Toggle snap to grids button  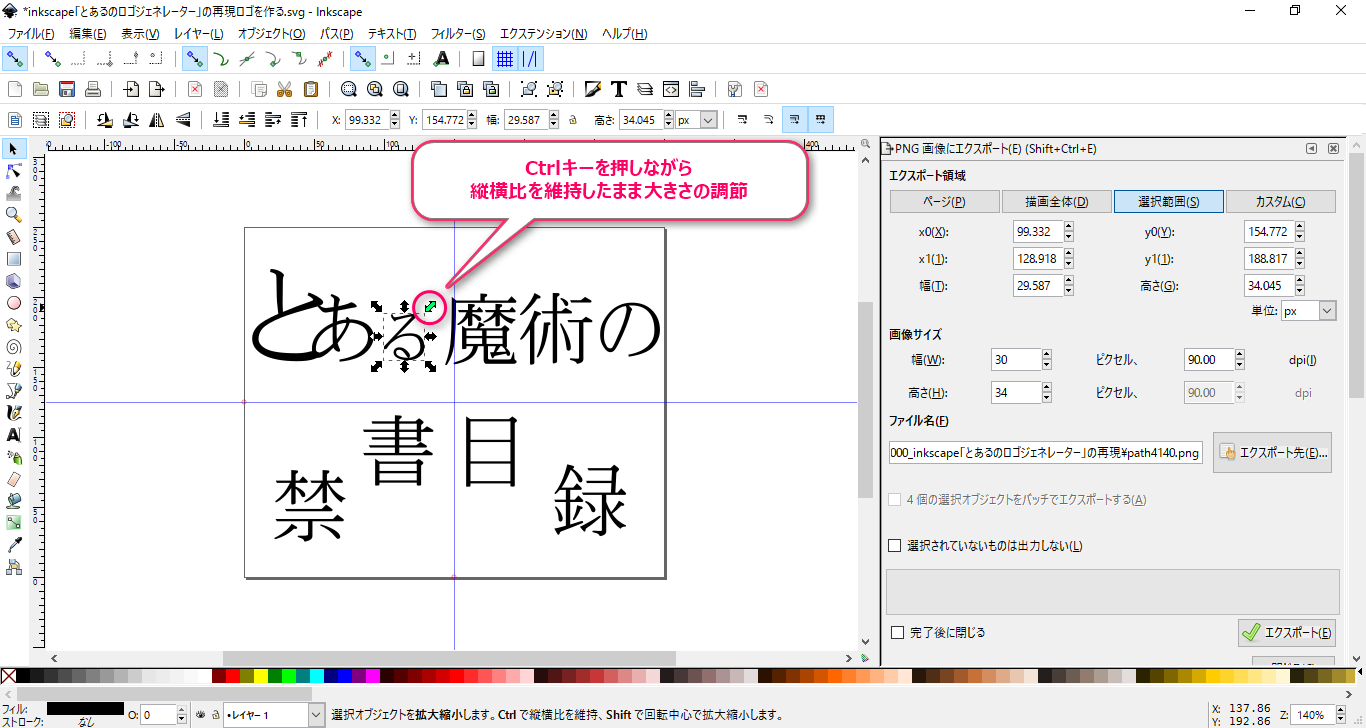pyautogui.click(x=505, y=58)
